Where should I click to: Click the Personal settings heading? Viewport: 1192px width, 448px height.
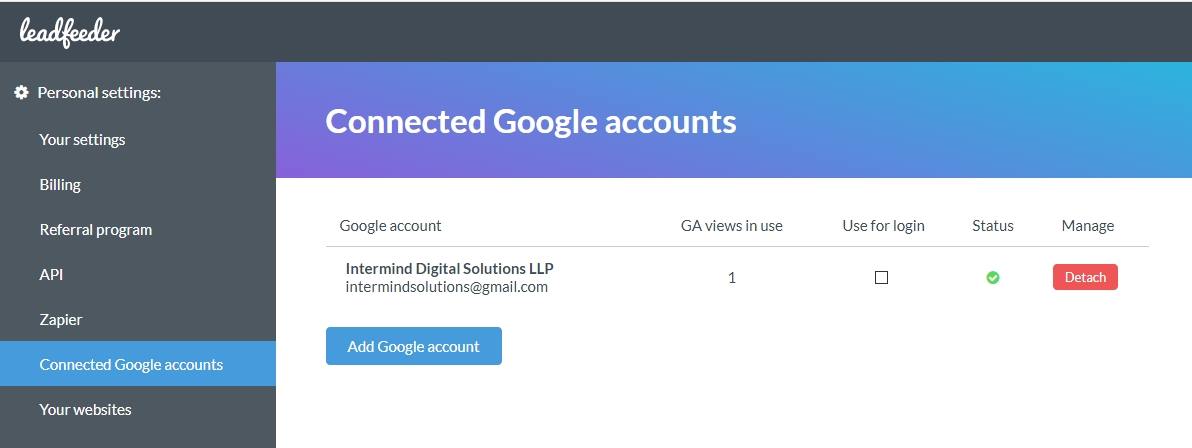point(99,93)
